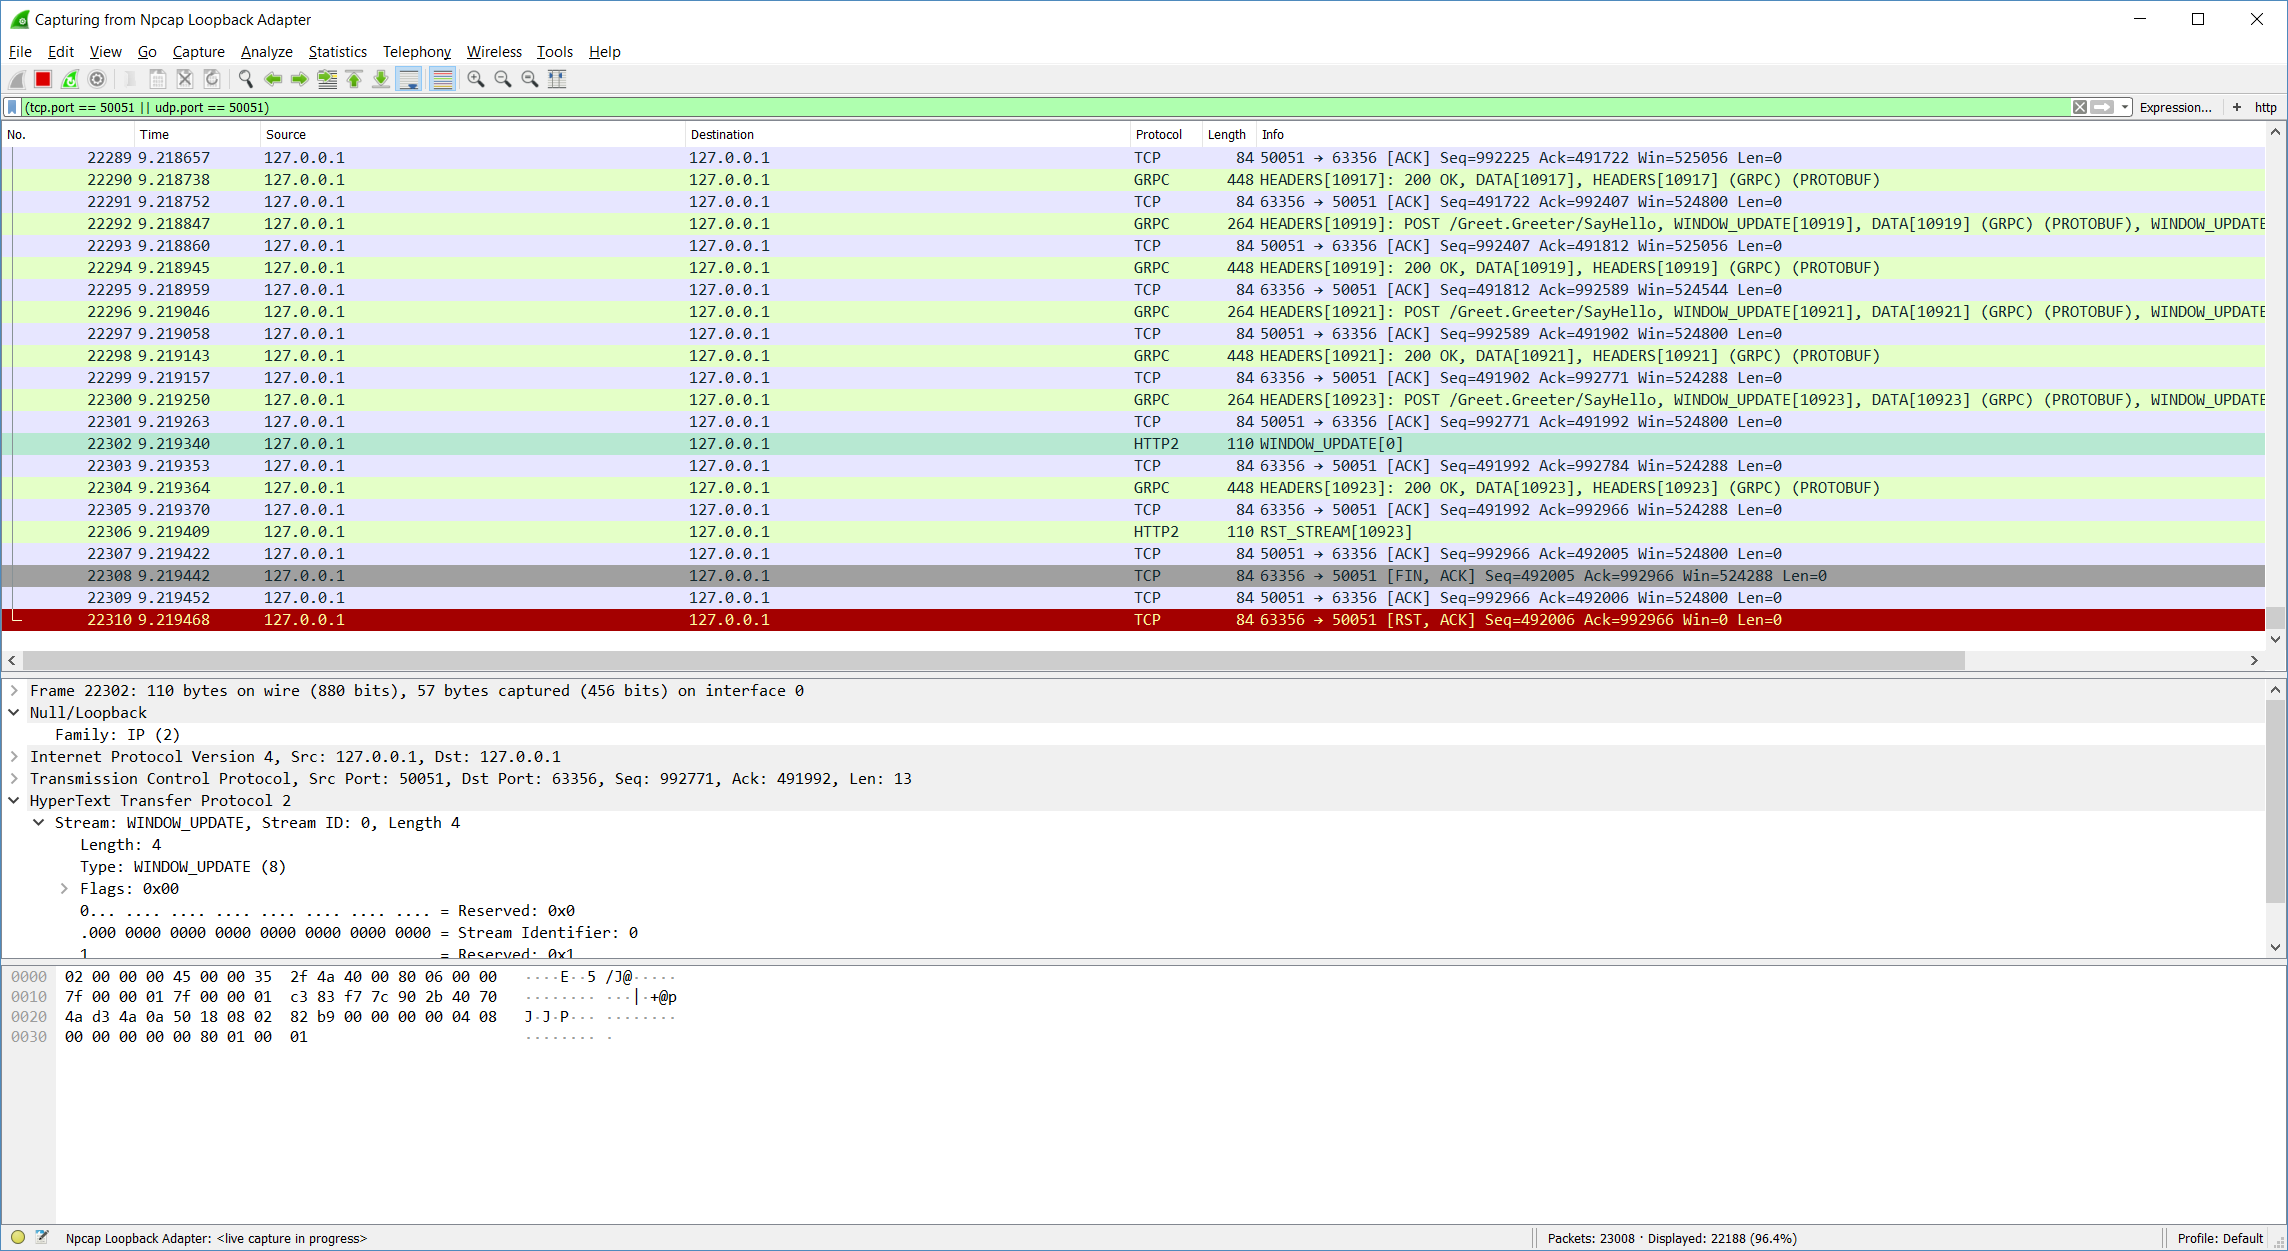Open the Telephony menu
2288x1251 pixels.
416,51
